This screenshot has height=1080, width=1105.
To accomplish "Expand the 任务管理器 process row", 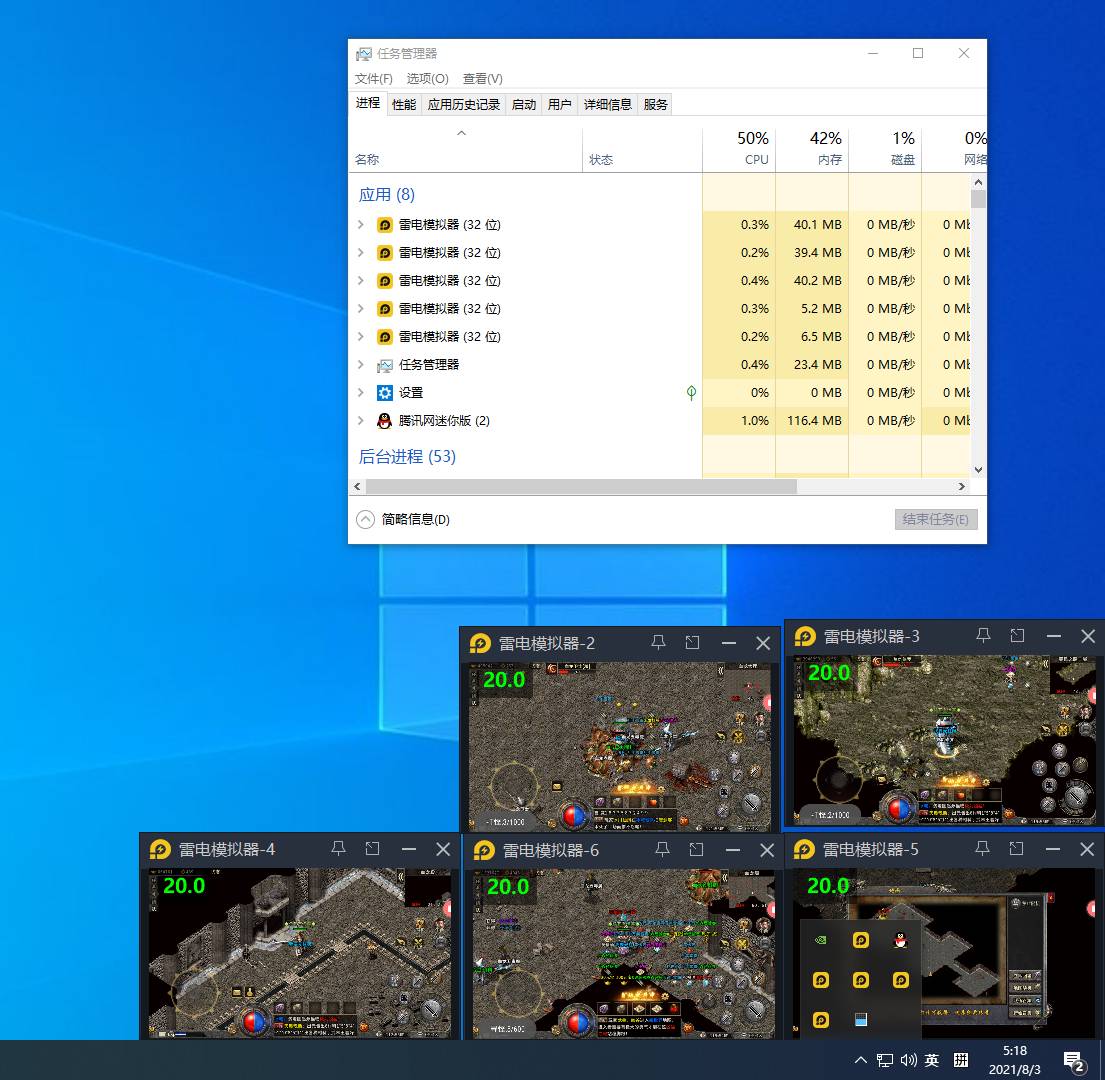I will pyautogui.click(x=361, y=365).
